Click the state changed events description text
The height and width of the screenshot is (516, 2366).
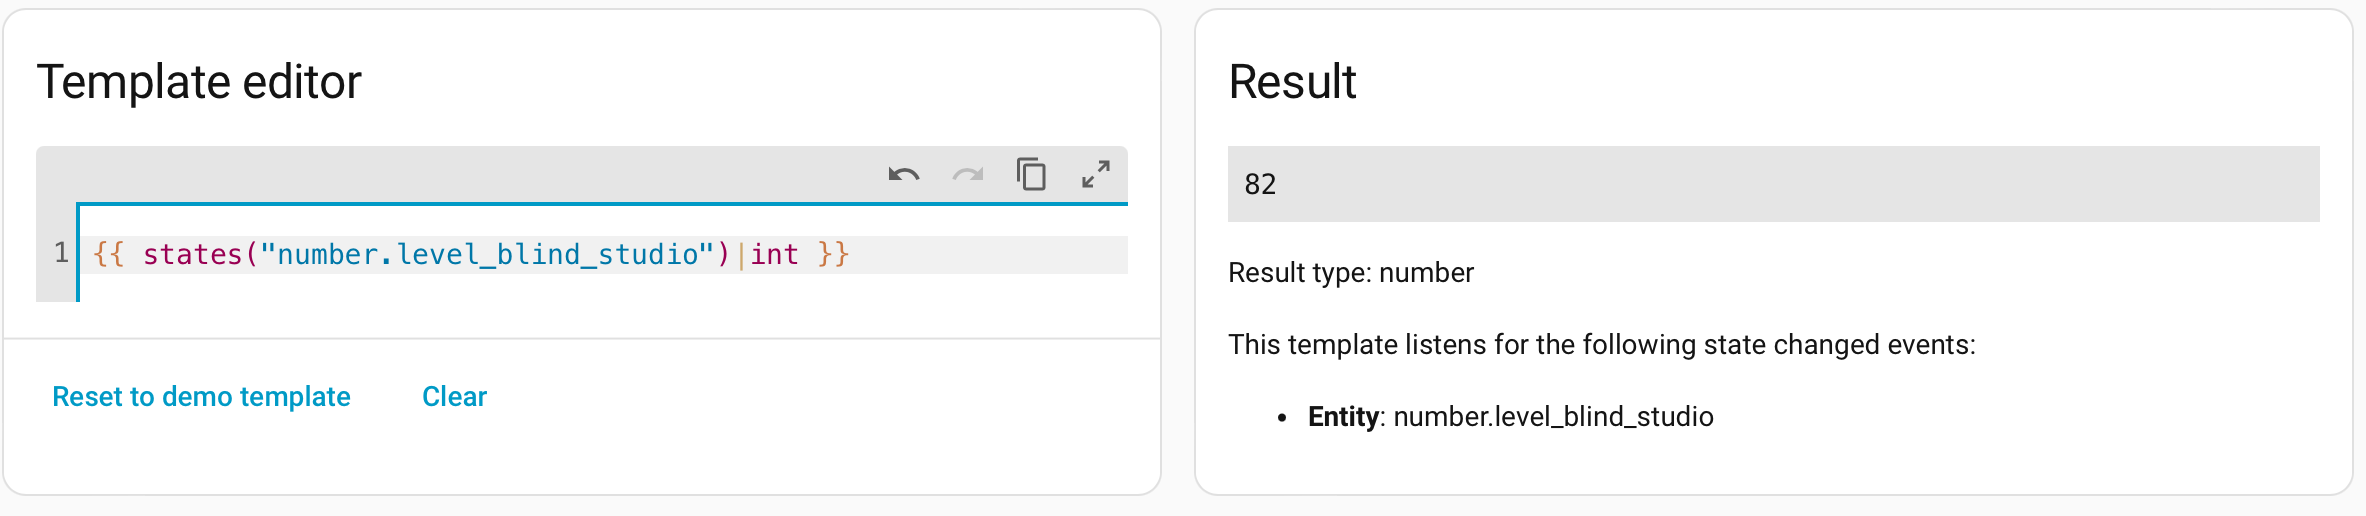1601,345
